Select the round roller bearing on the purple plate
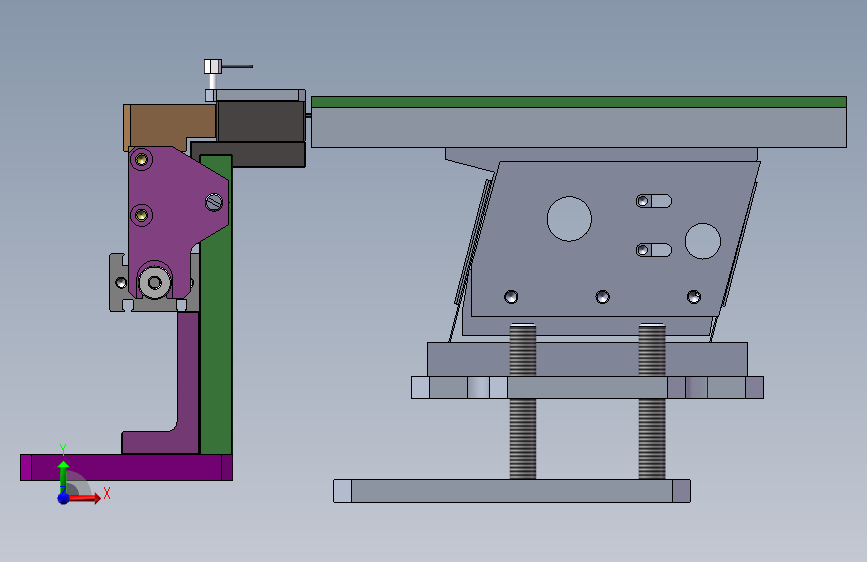This screenshot has height=562, width=867. click(155, 283)
